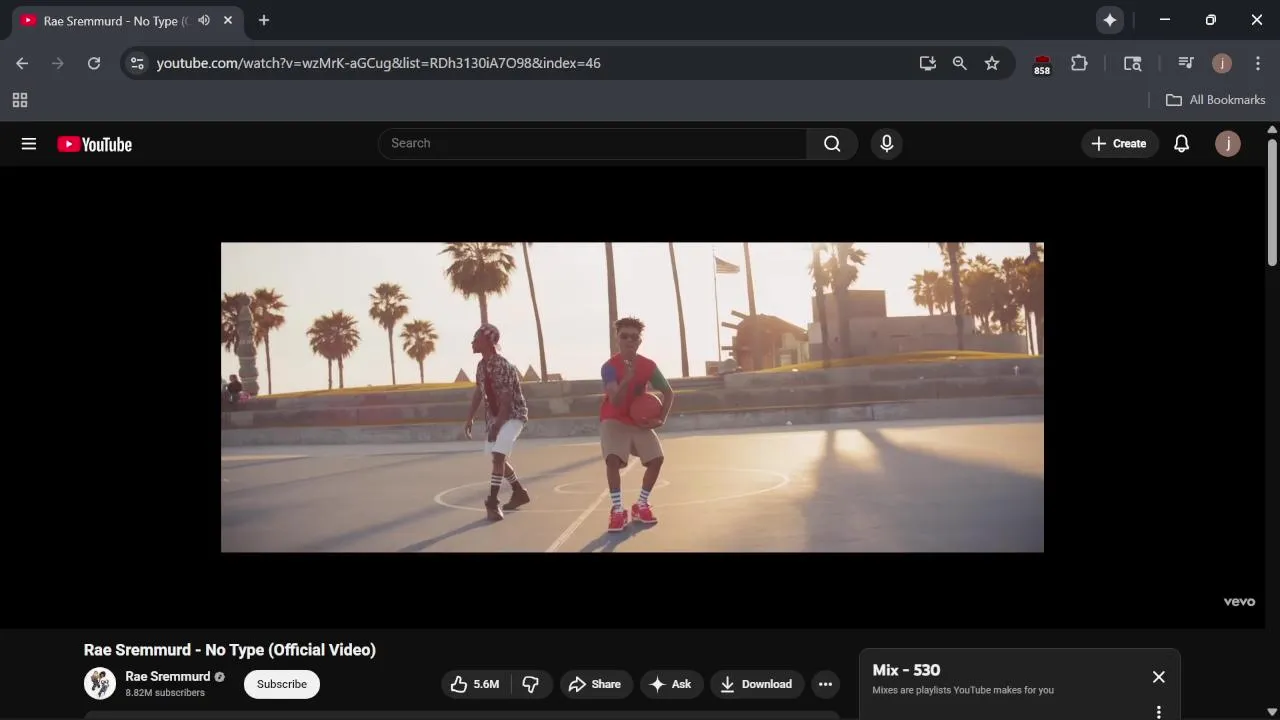This screenshot has width=1280, height=720.
Task: Open the media control music icon
Action: coord(1186,63)
